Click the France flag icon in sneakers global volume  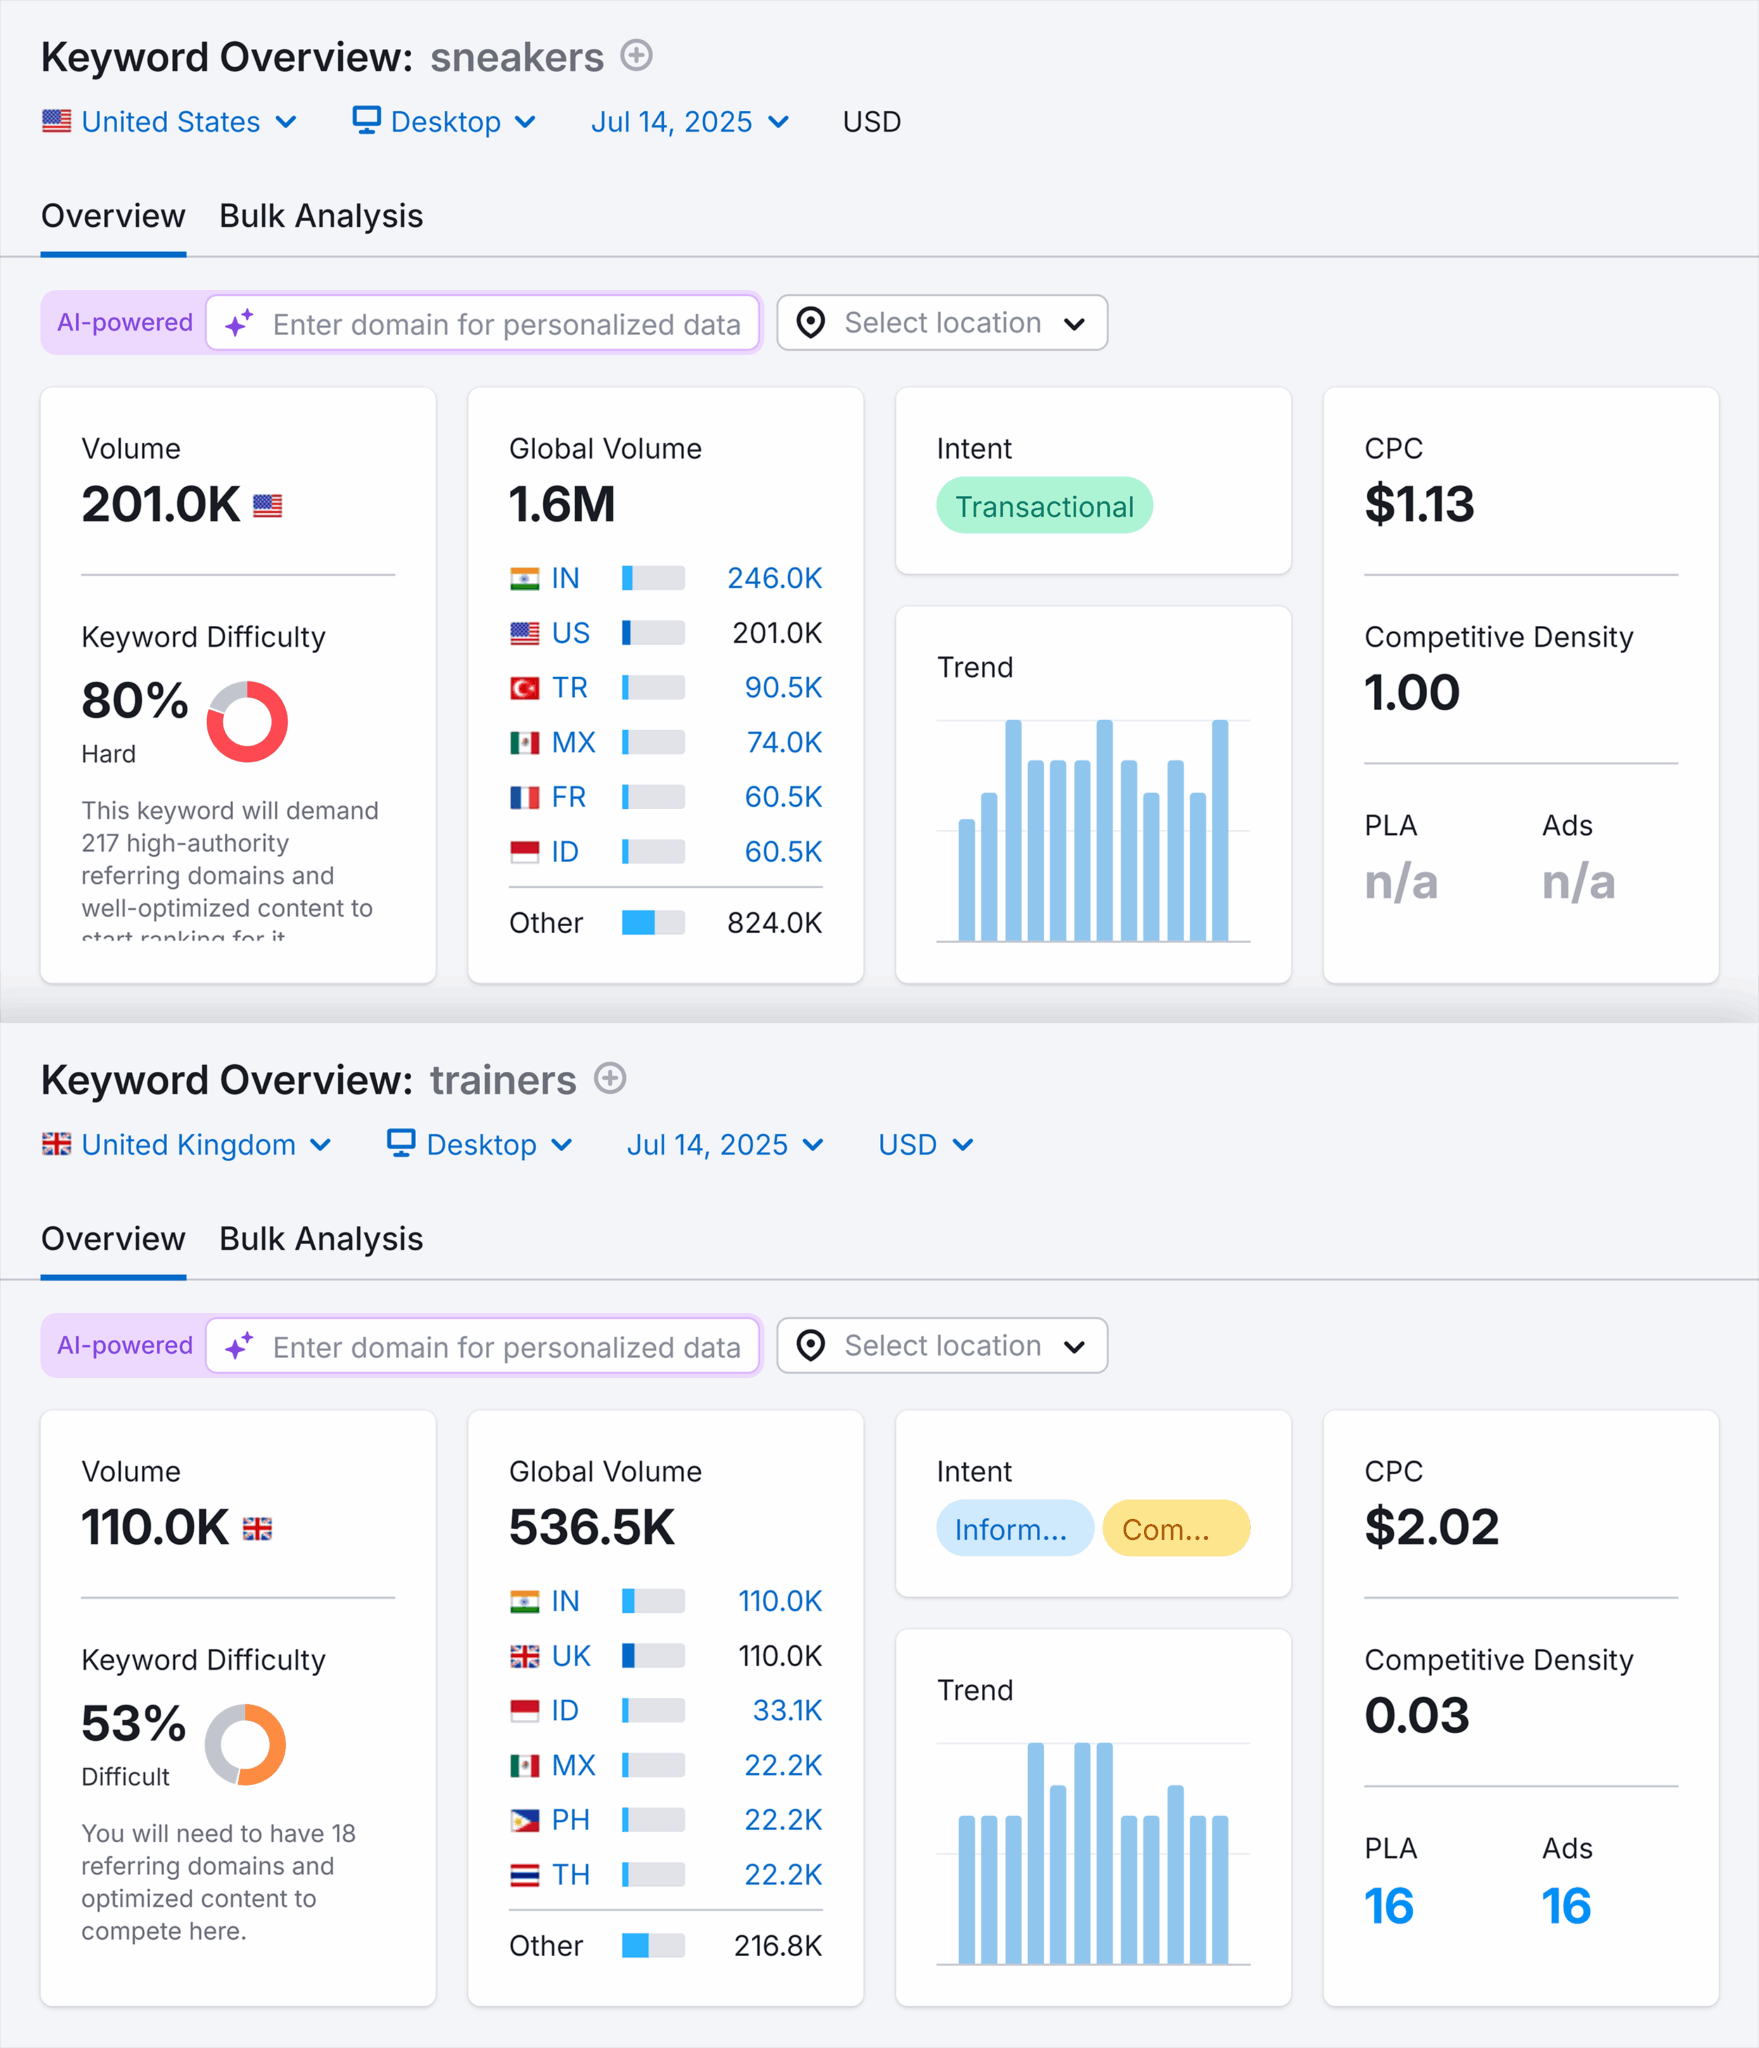click(x=524, y=797)
